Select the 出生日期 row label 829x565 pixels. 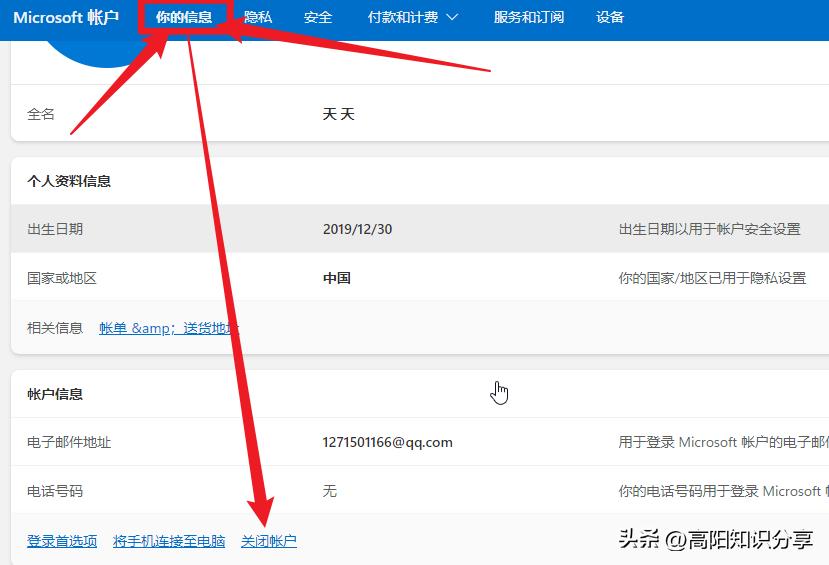pos(55,229)
